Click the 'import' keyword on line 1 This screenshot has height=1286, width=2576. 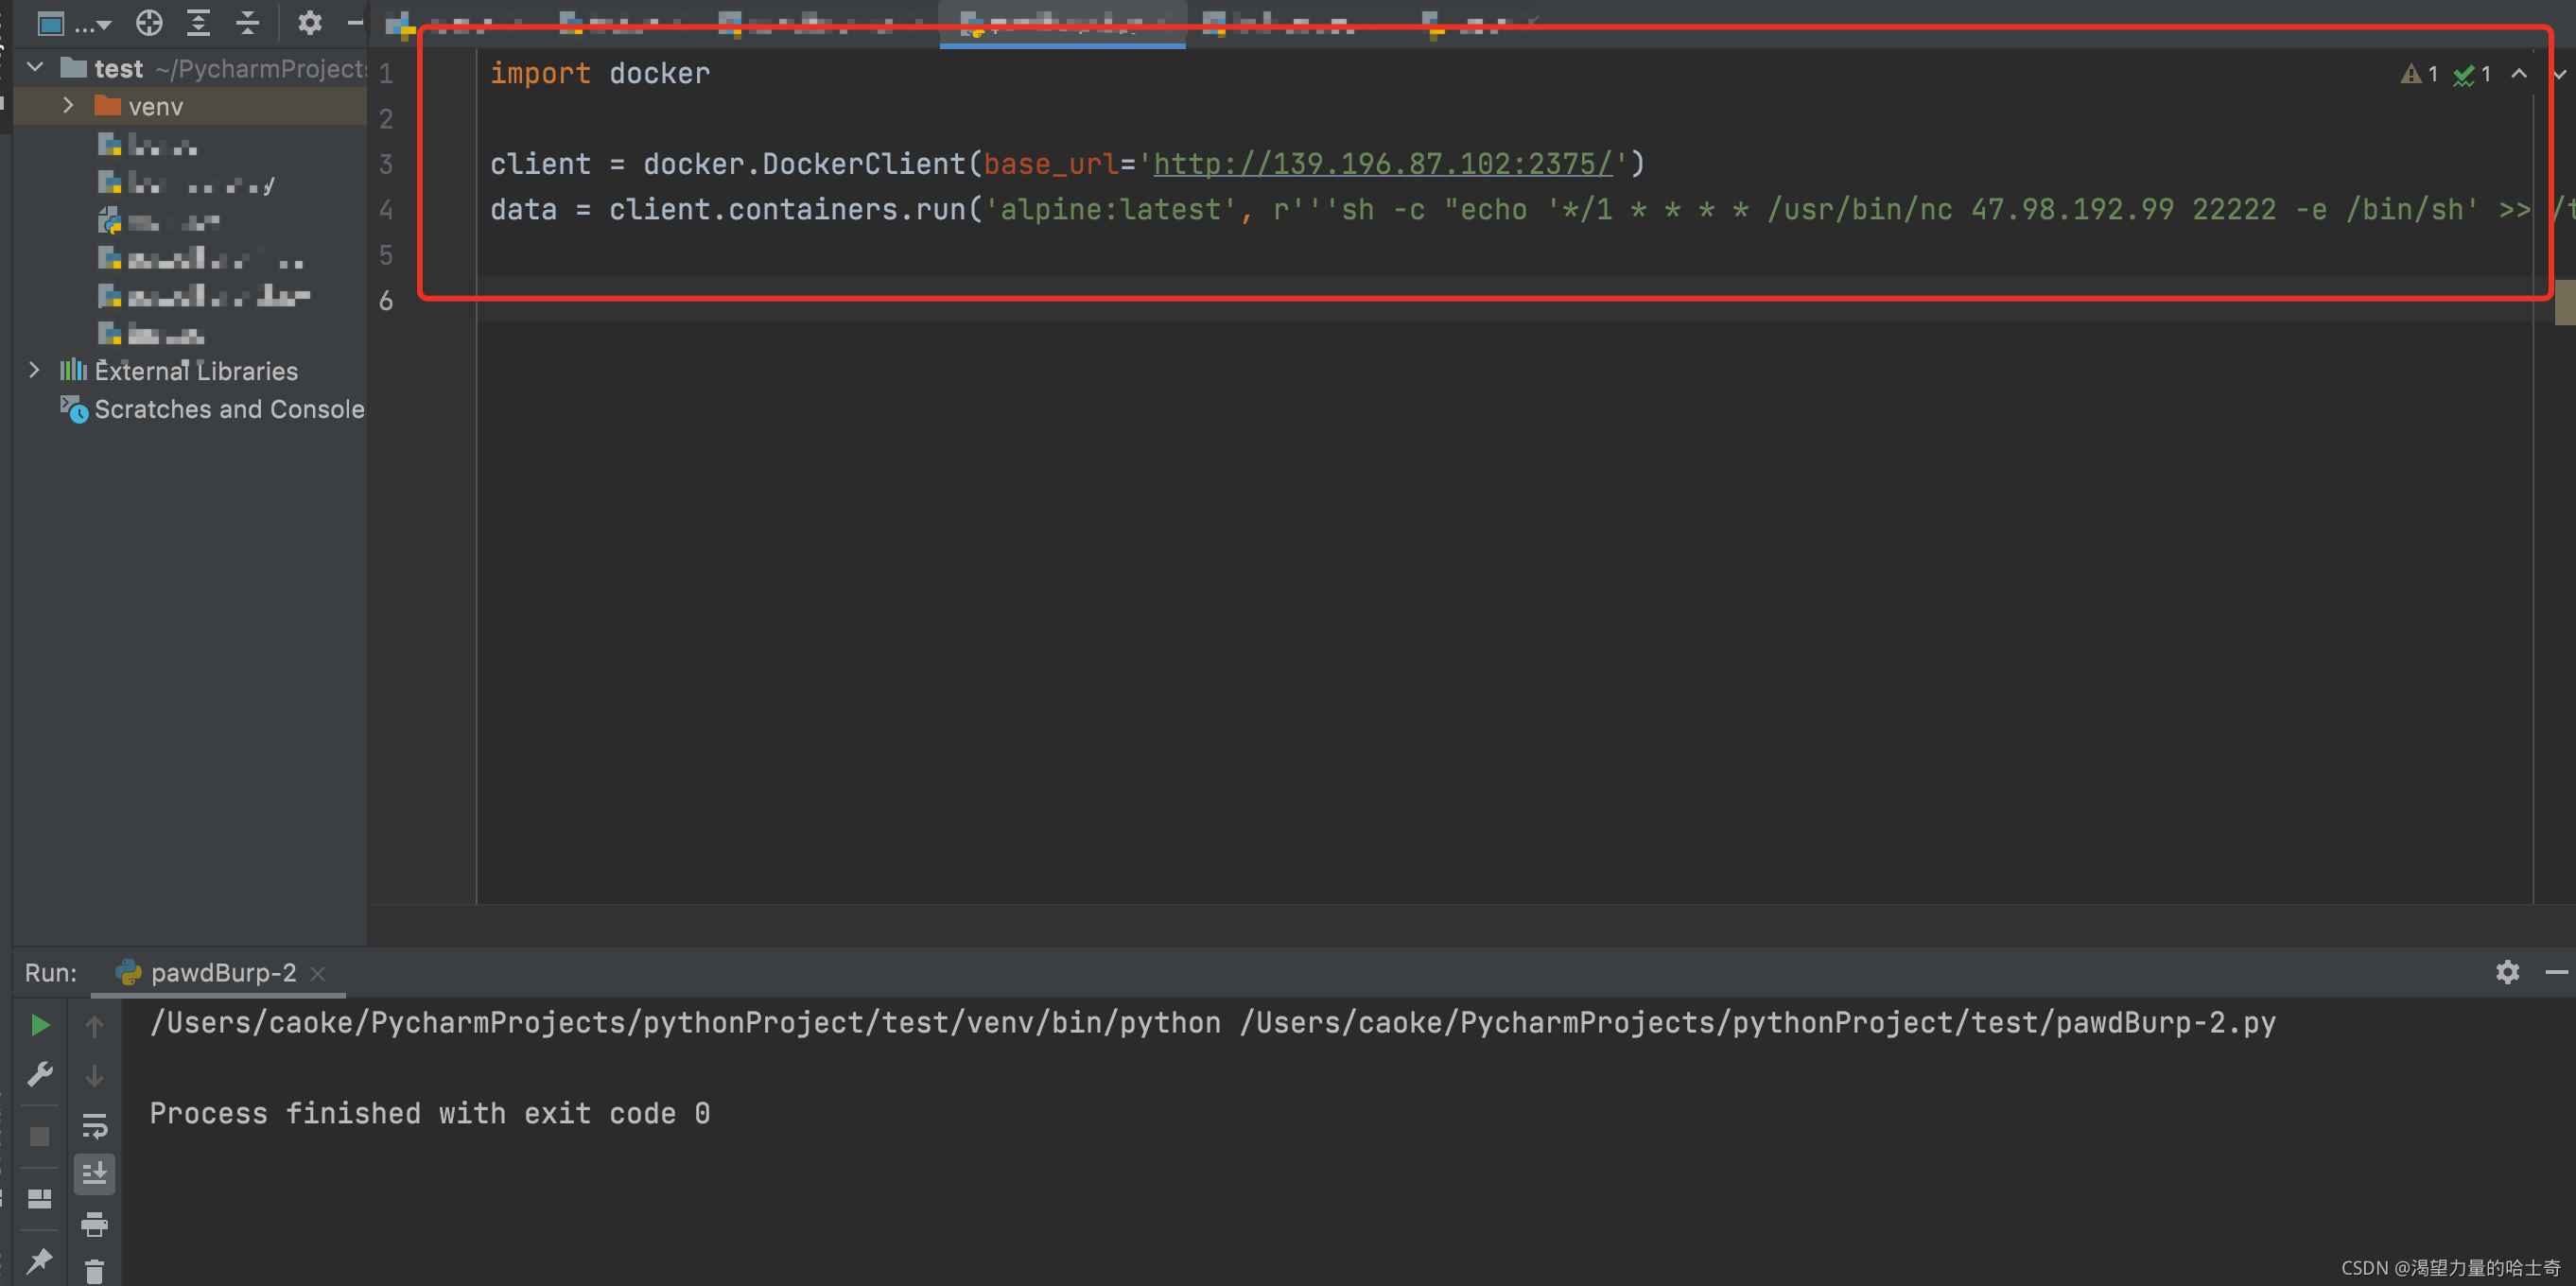click(x=540, y=73)
